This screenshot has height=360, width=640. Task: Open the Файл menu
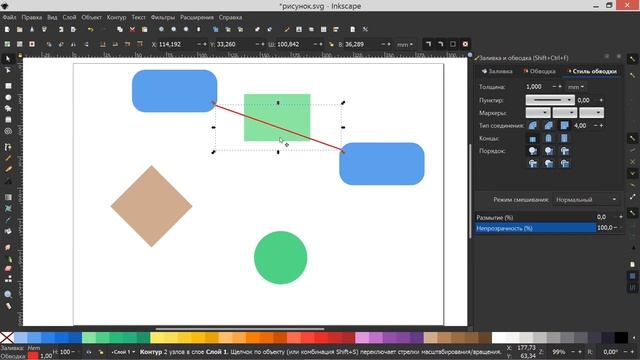coord(9,18)
